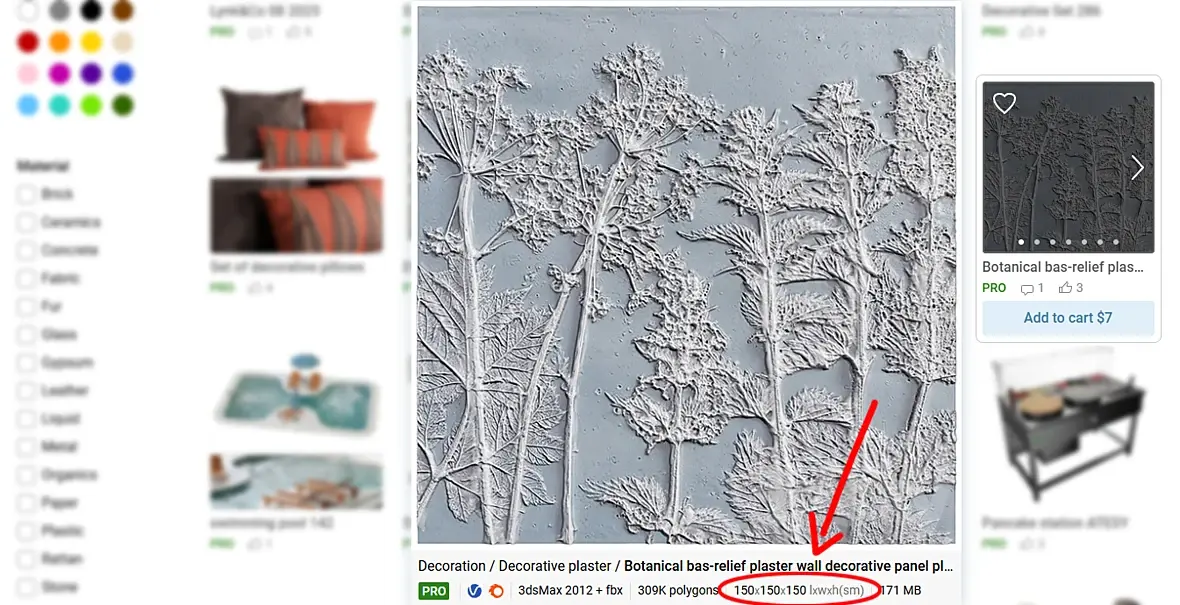Pick the red color swatch filter
This screenshot has width=1180, height=605.
[x=28, y=42]
